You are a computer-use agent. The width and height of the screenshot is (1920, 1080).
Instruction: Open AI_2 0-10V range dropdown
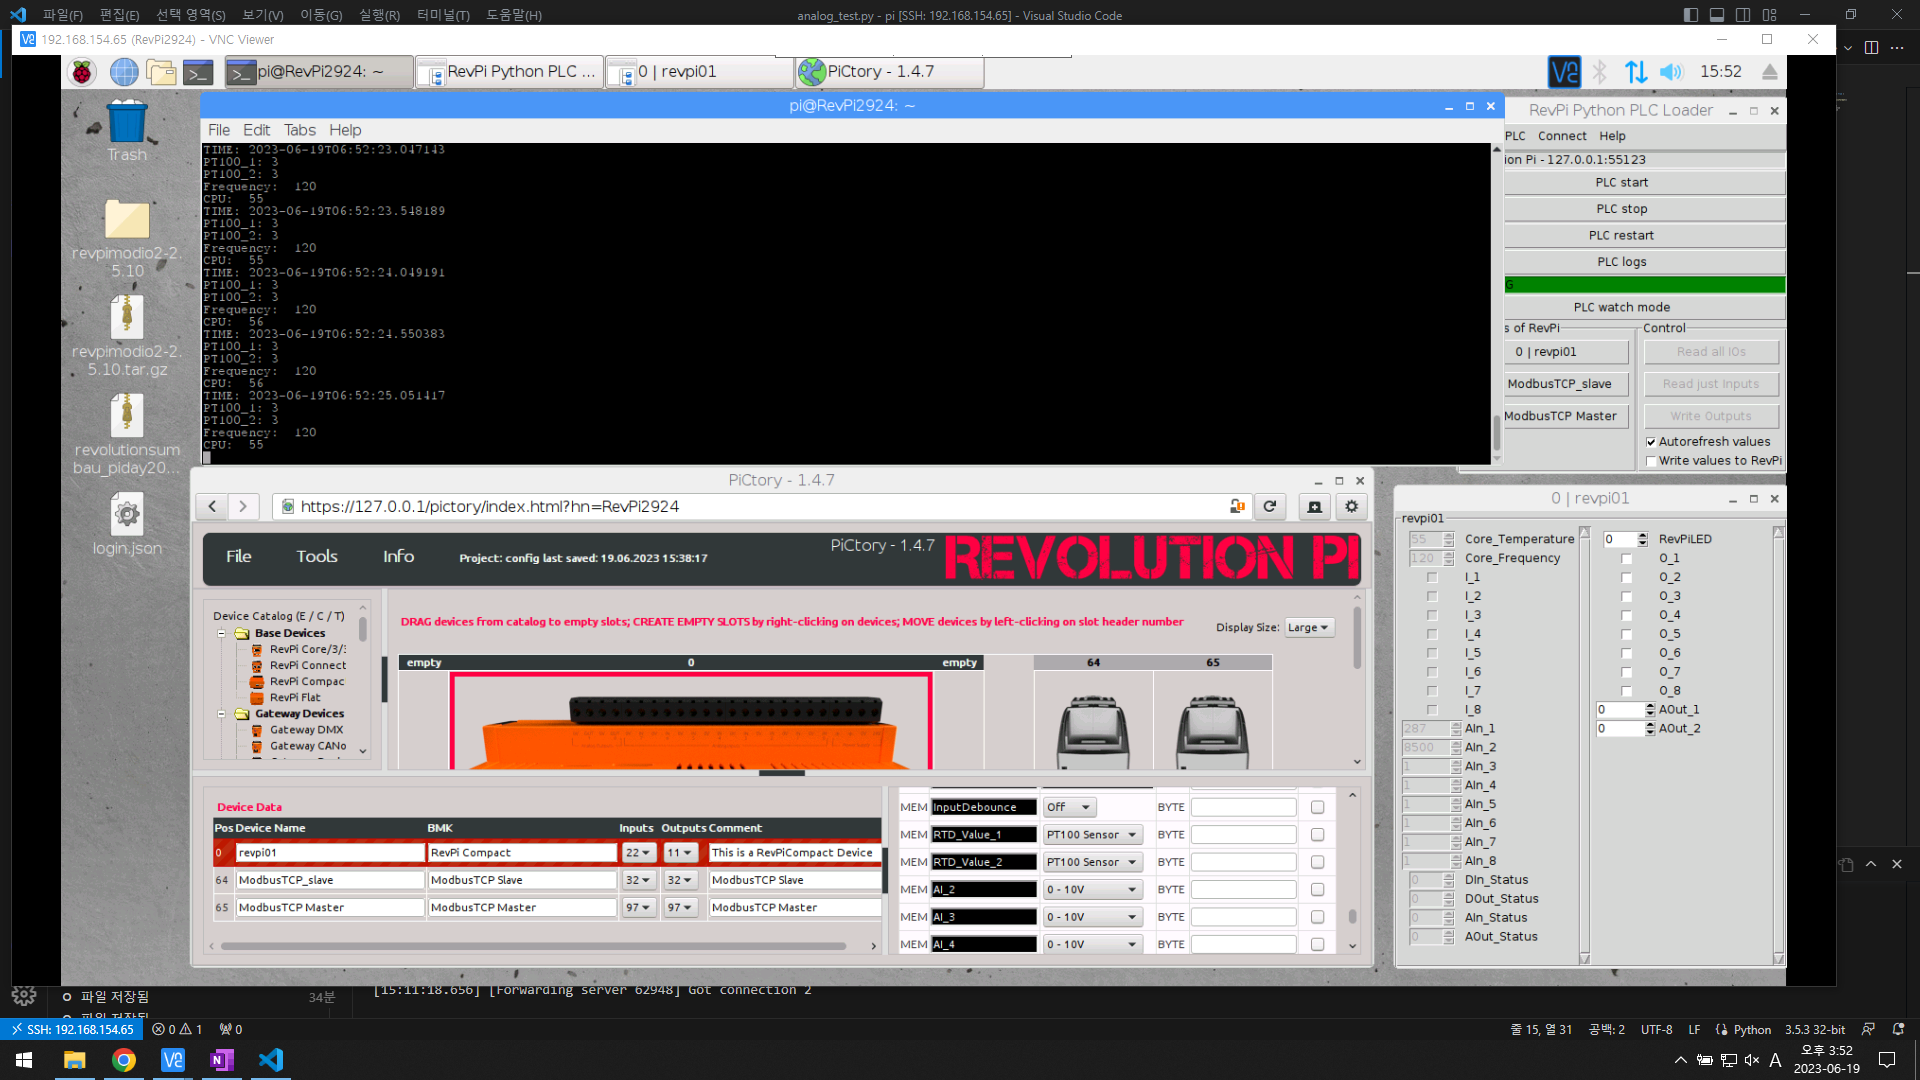pos(1092,890)
